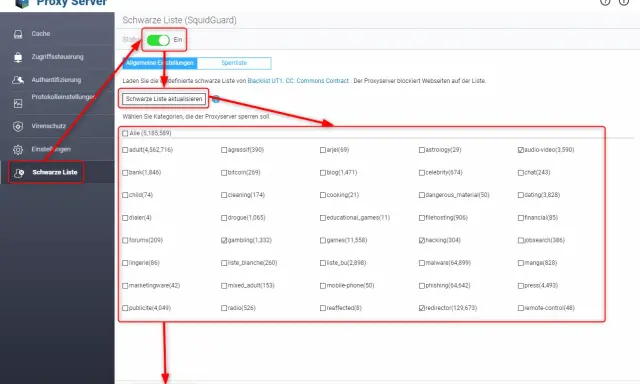Check the bank category checkbox
The image size is (640, 384).
(x=125, y=173)
